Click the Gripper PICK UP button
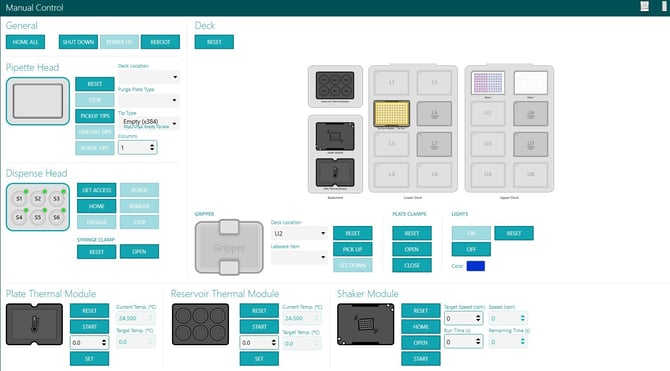This screenshot has height=371, width=670. 353,249
